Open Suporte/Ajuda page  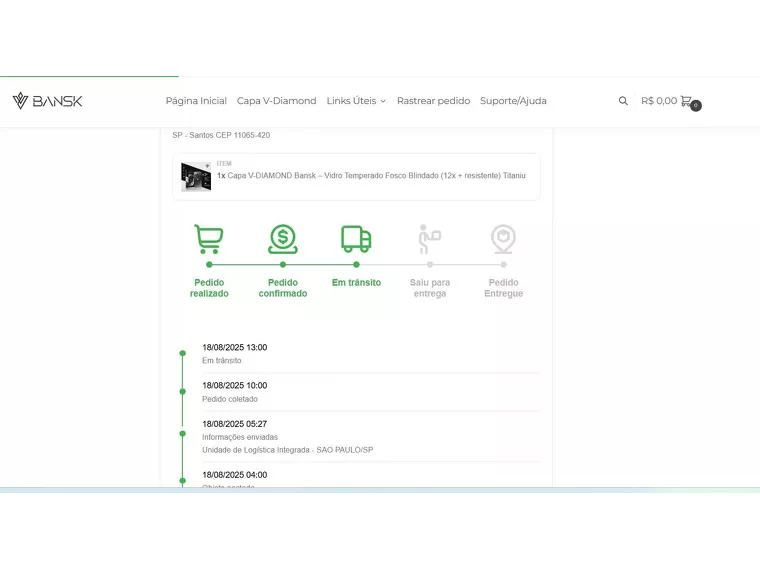tap(513, 101)
